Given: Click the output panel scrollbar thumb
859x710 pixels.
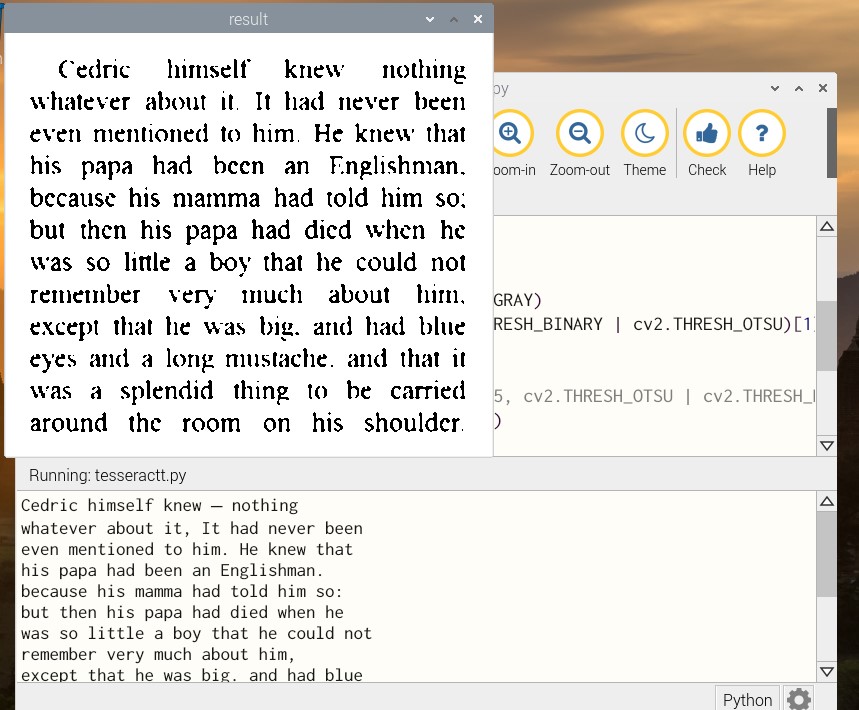Looking at the screenshot, I should click(826, 556).
